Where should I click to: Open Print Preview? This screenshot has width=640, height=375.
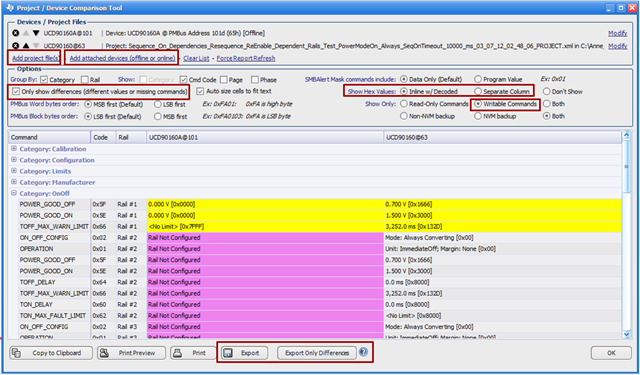pyautogui.click(x=131, y=353)
